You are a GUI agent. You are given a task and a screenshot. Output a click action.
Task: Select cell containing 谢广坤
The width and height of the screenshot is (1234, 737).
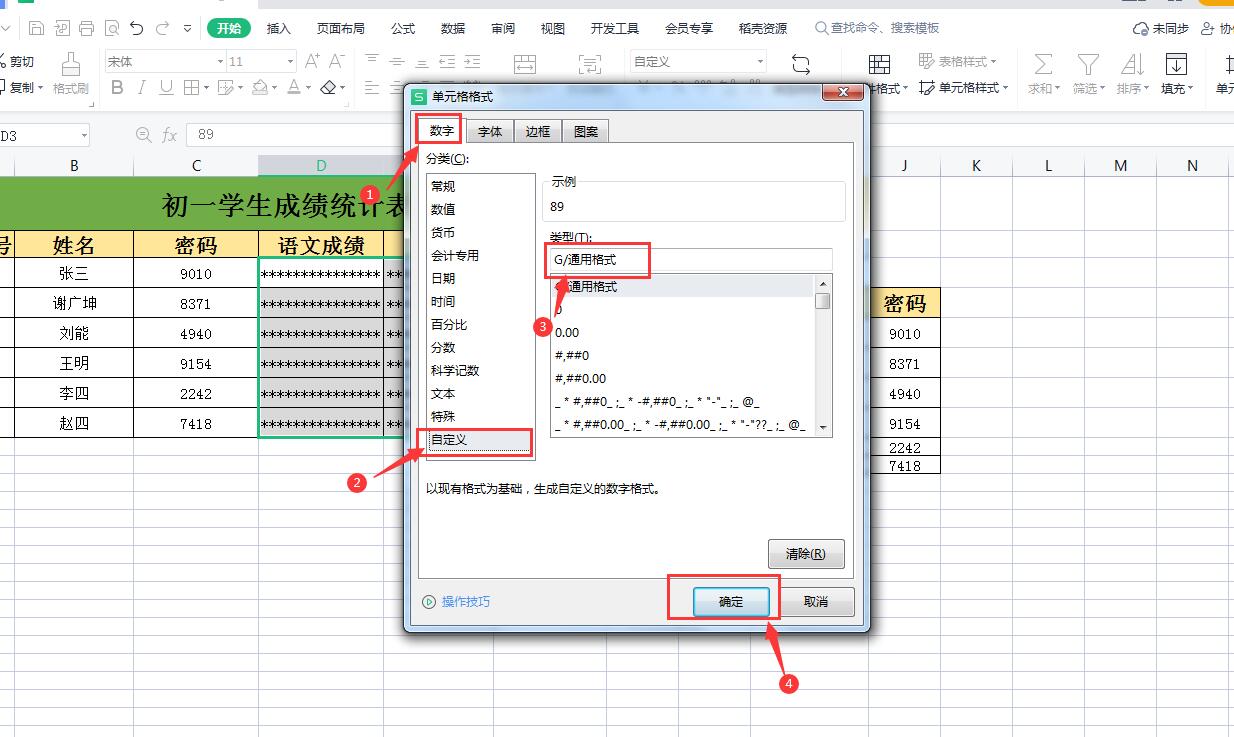pyautogui.click(x=74, y=303)
